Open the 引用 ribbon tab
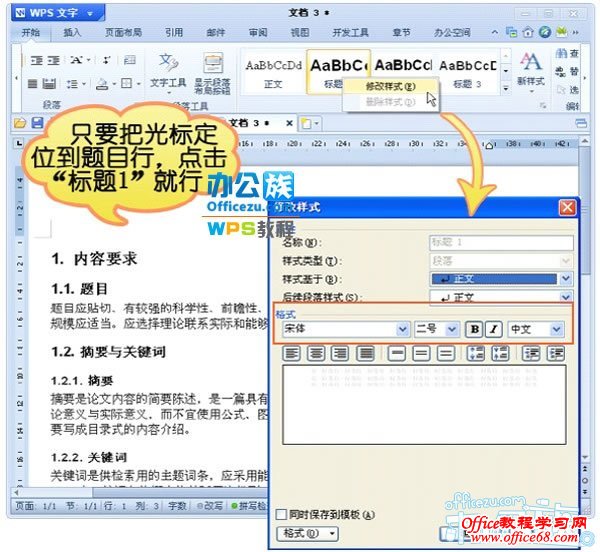Viewport: 600px width, 552px height. coord(174,33)
